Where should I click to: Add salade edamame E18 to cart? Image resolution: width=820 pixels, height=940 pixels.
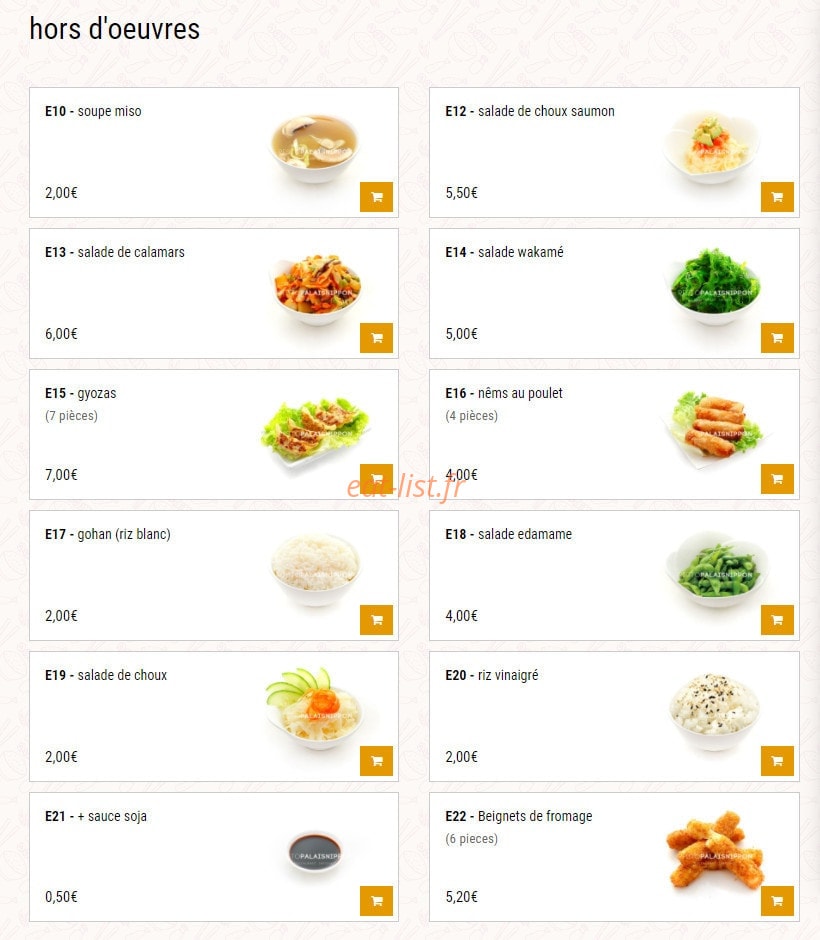click(x=777, y=620)
